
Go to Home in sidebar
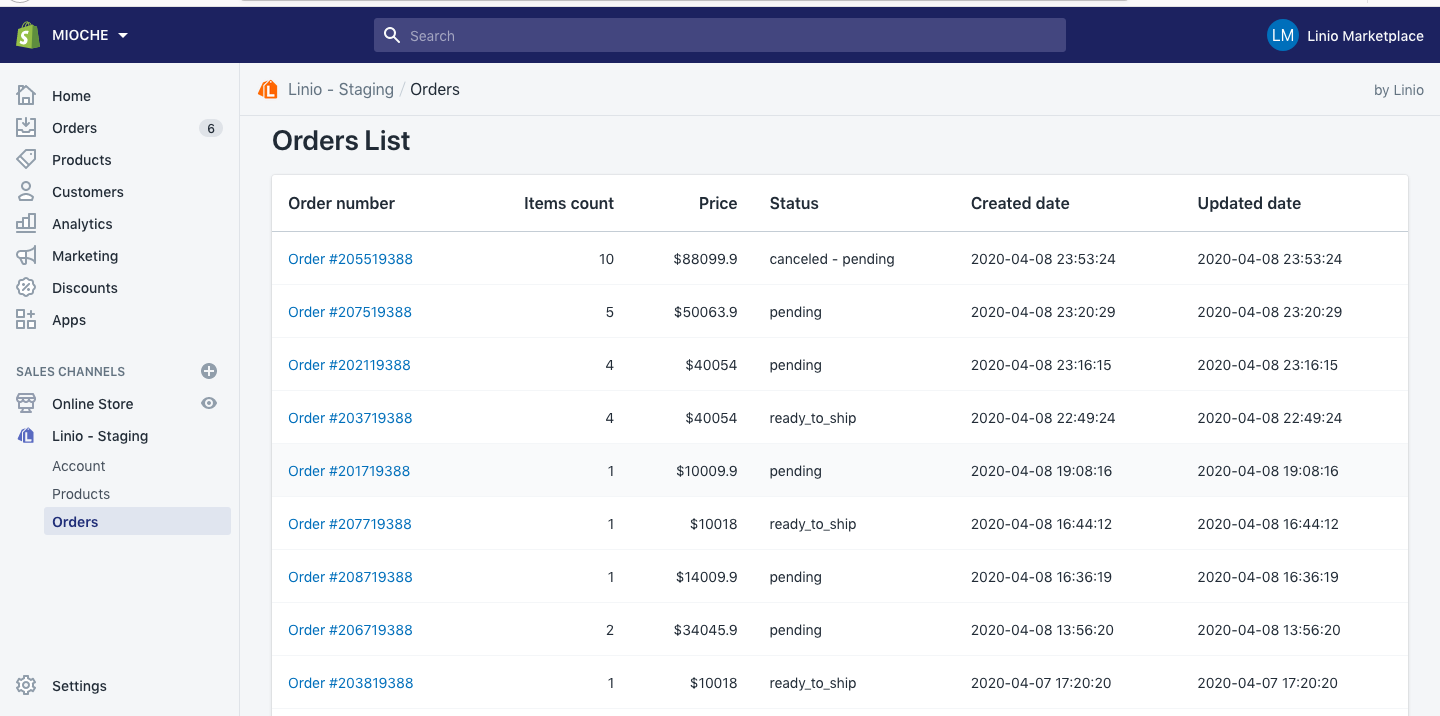click(71, 96)
